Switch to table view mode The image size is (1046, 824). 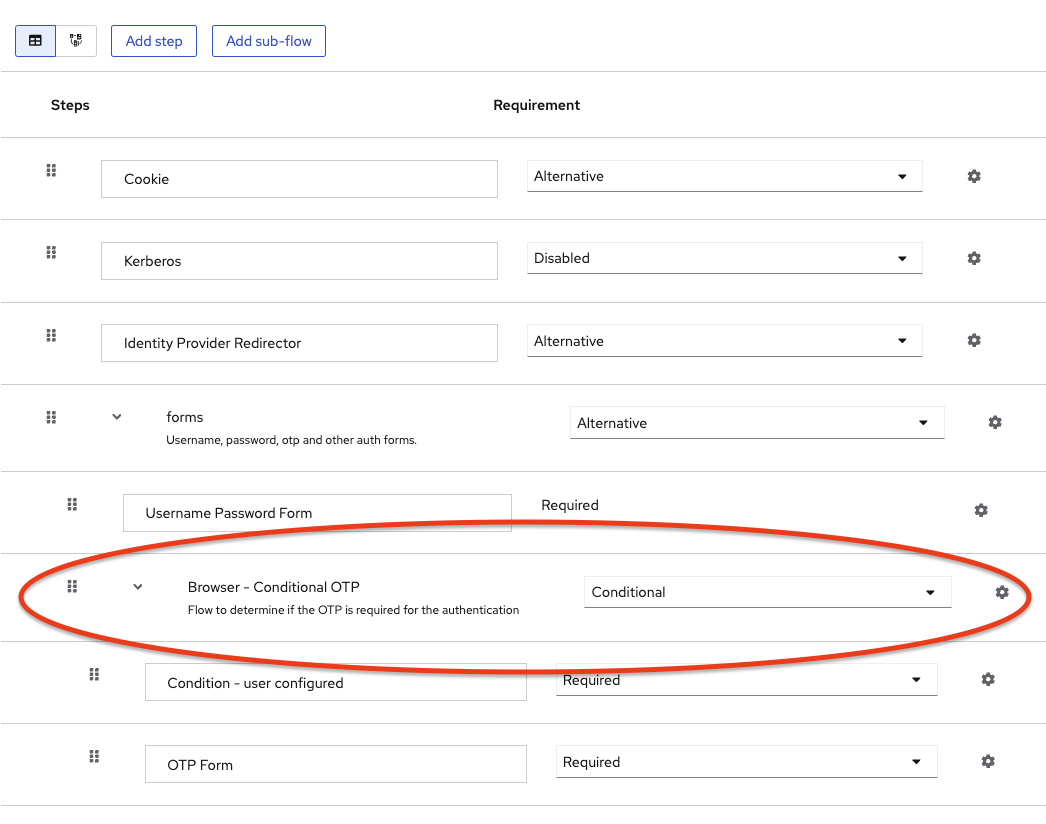(35, 41)
